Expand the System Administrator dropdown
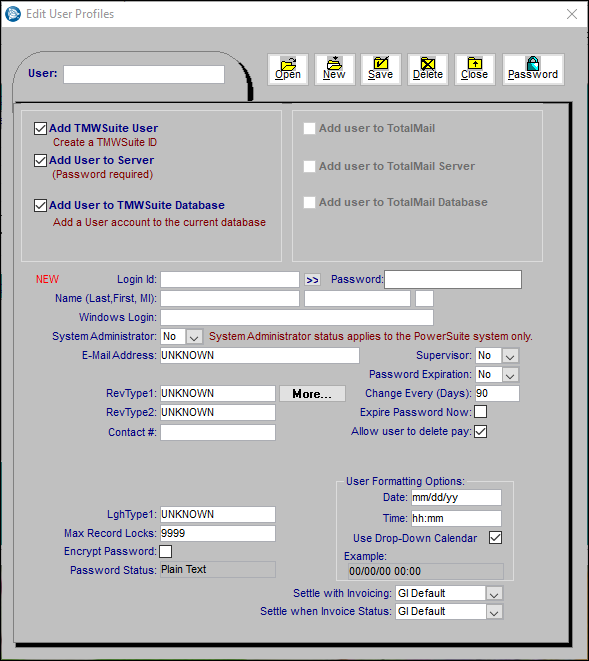This screenshot has height=661, width=589. point(194,337)
